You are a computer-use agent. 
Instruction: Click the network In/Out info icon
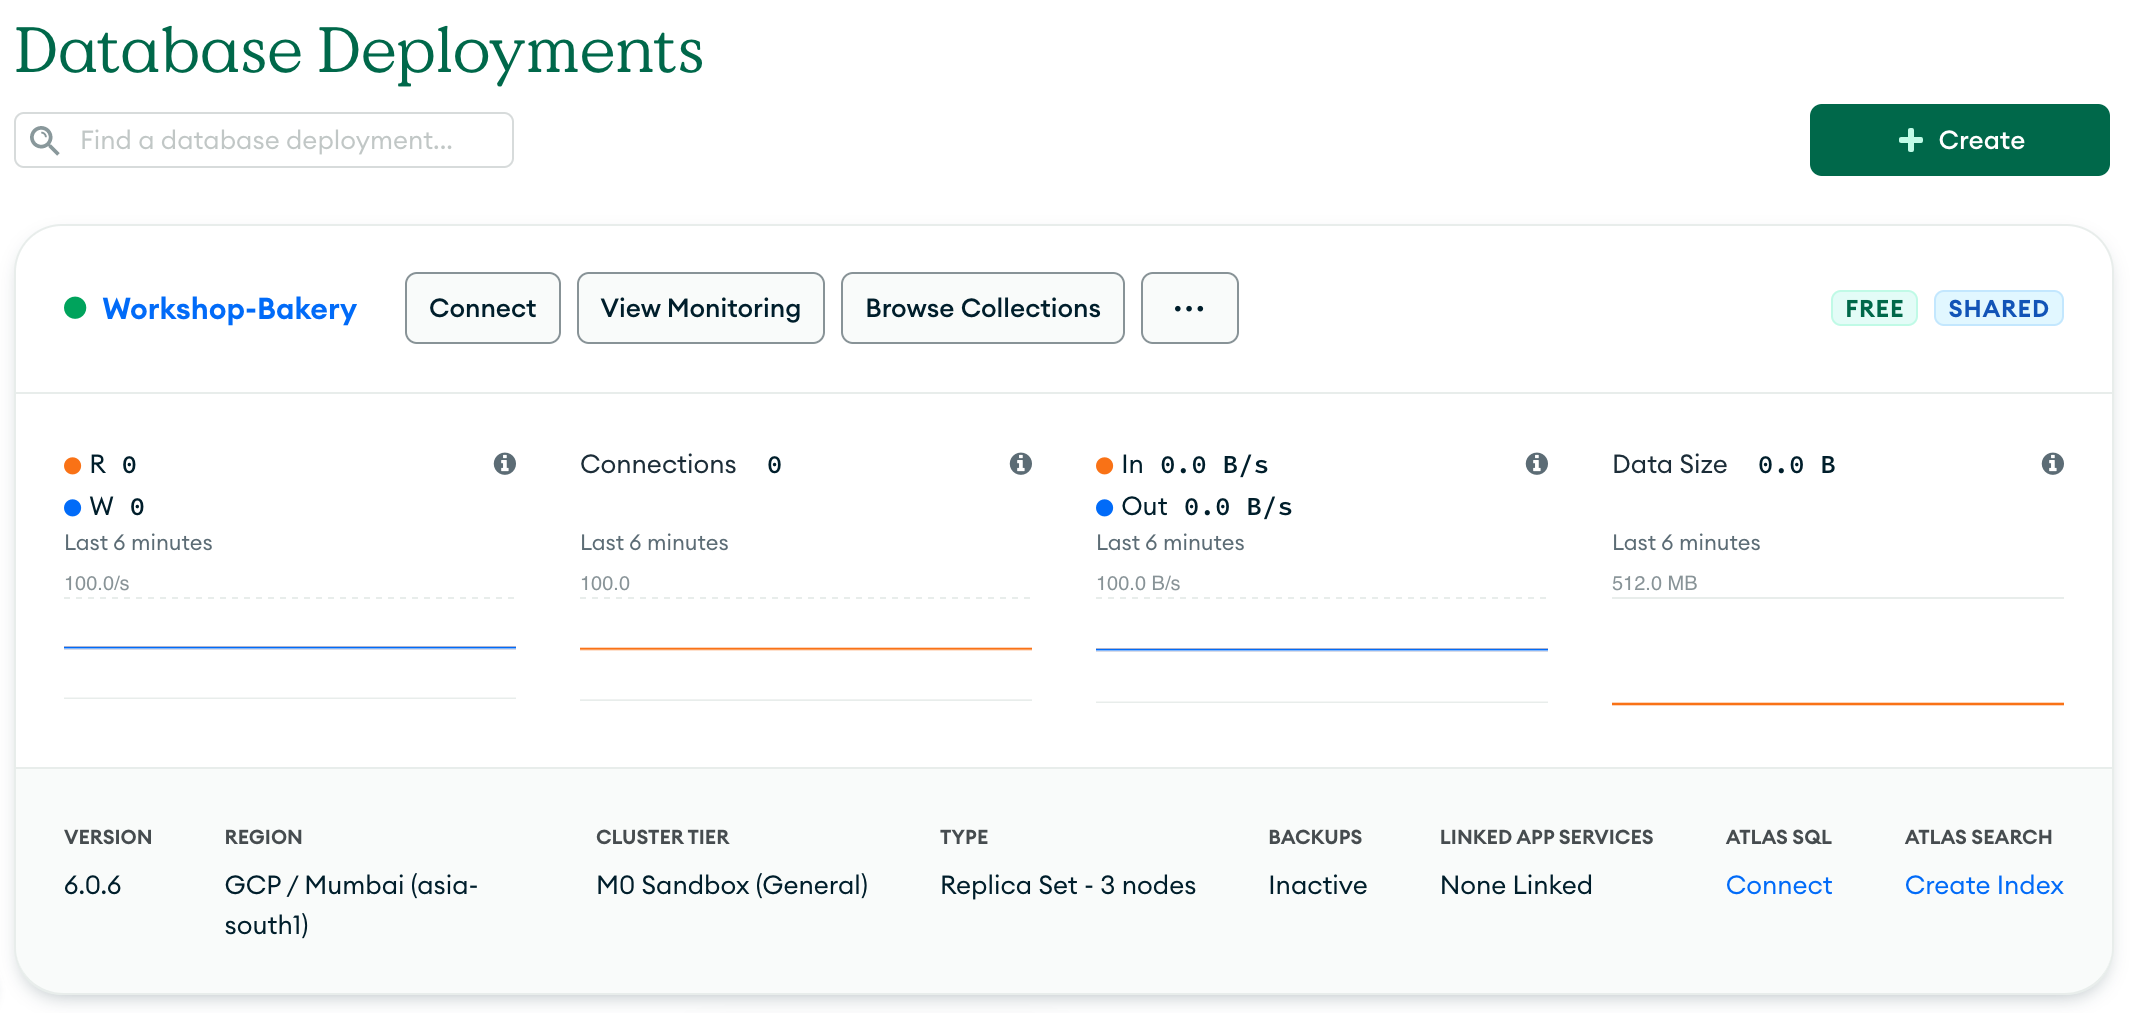point(1537,464)
